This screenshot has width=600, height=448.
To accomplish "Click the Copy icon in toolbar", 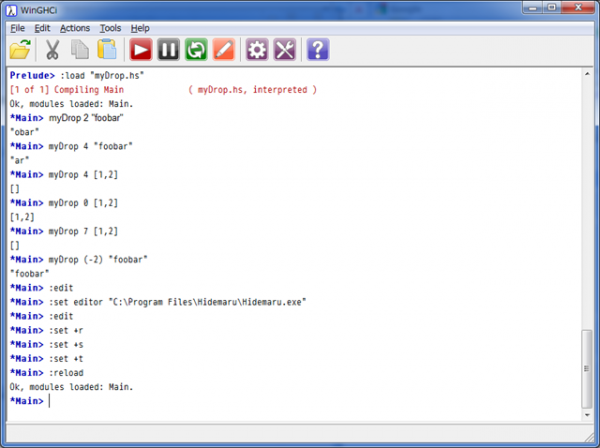I will [80, 49].
